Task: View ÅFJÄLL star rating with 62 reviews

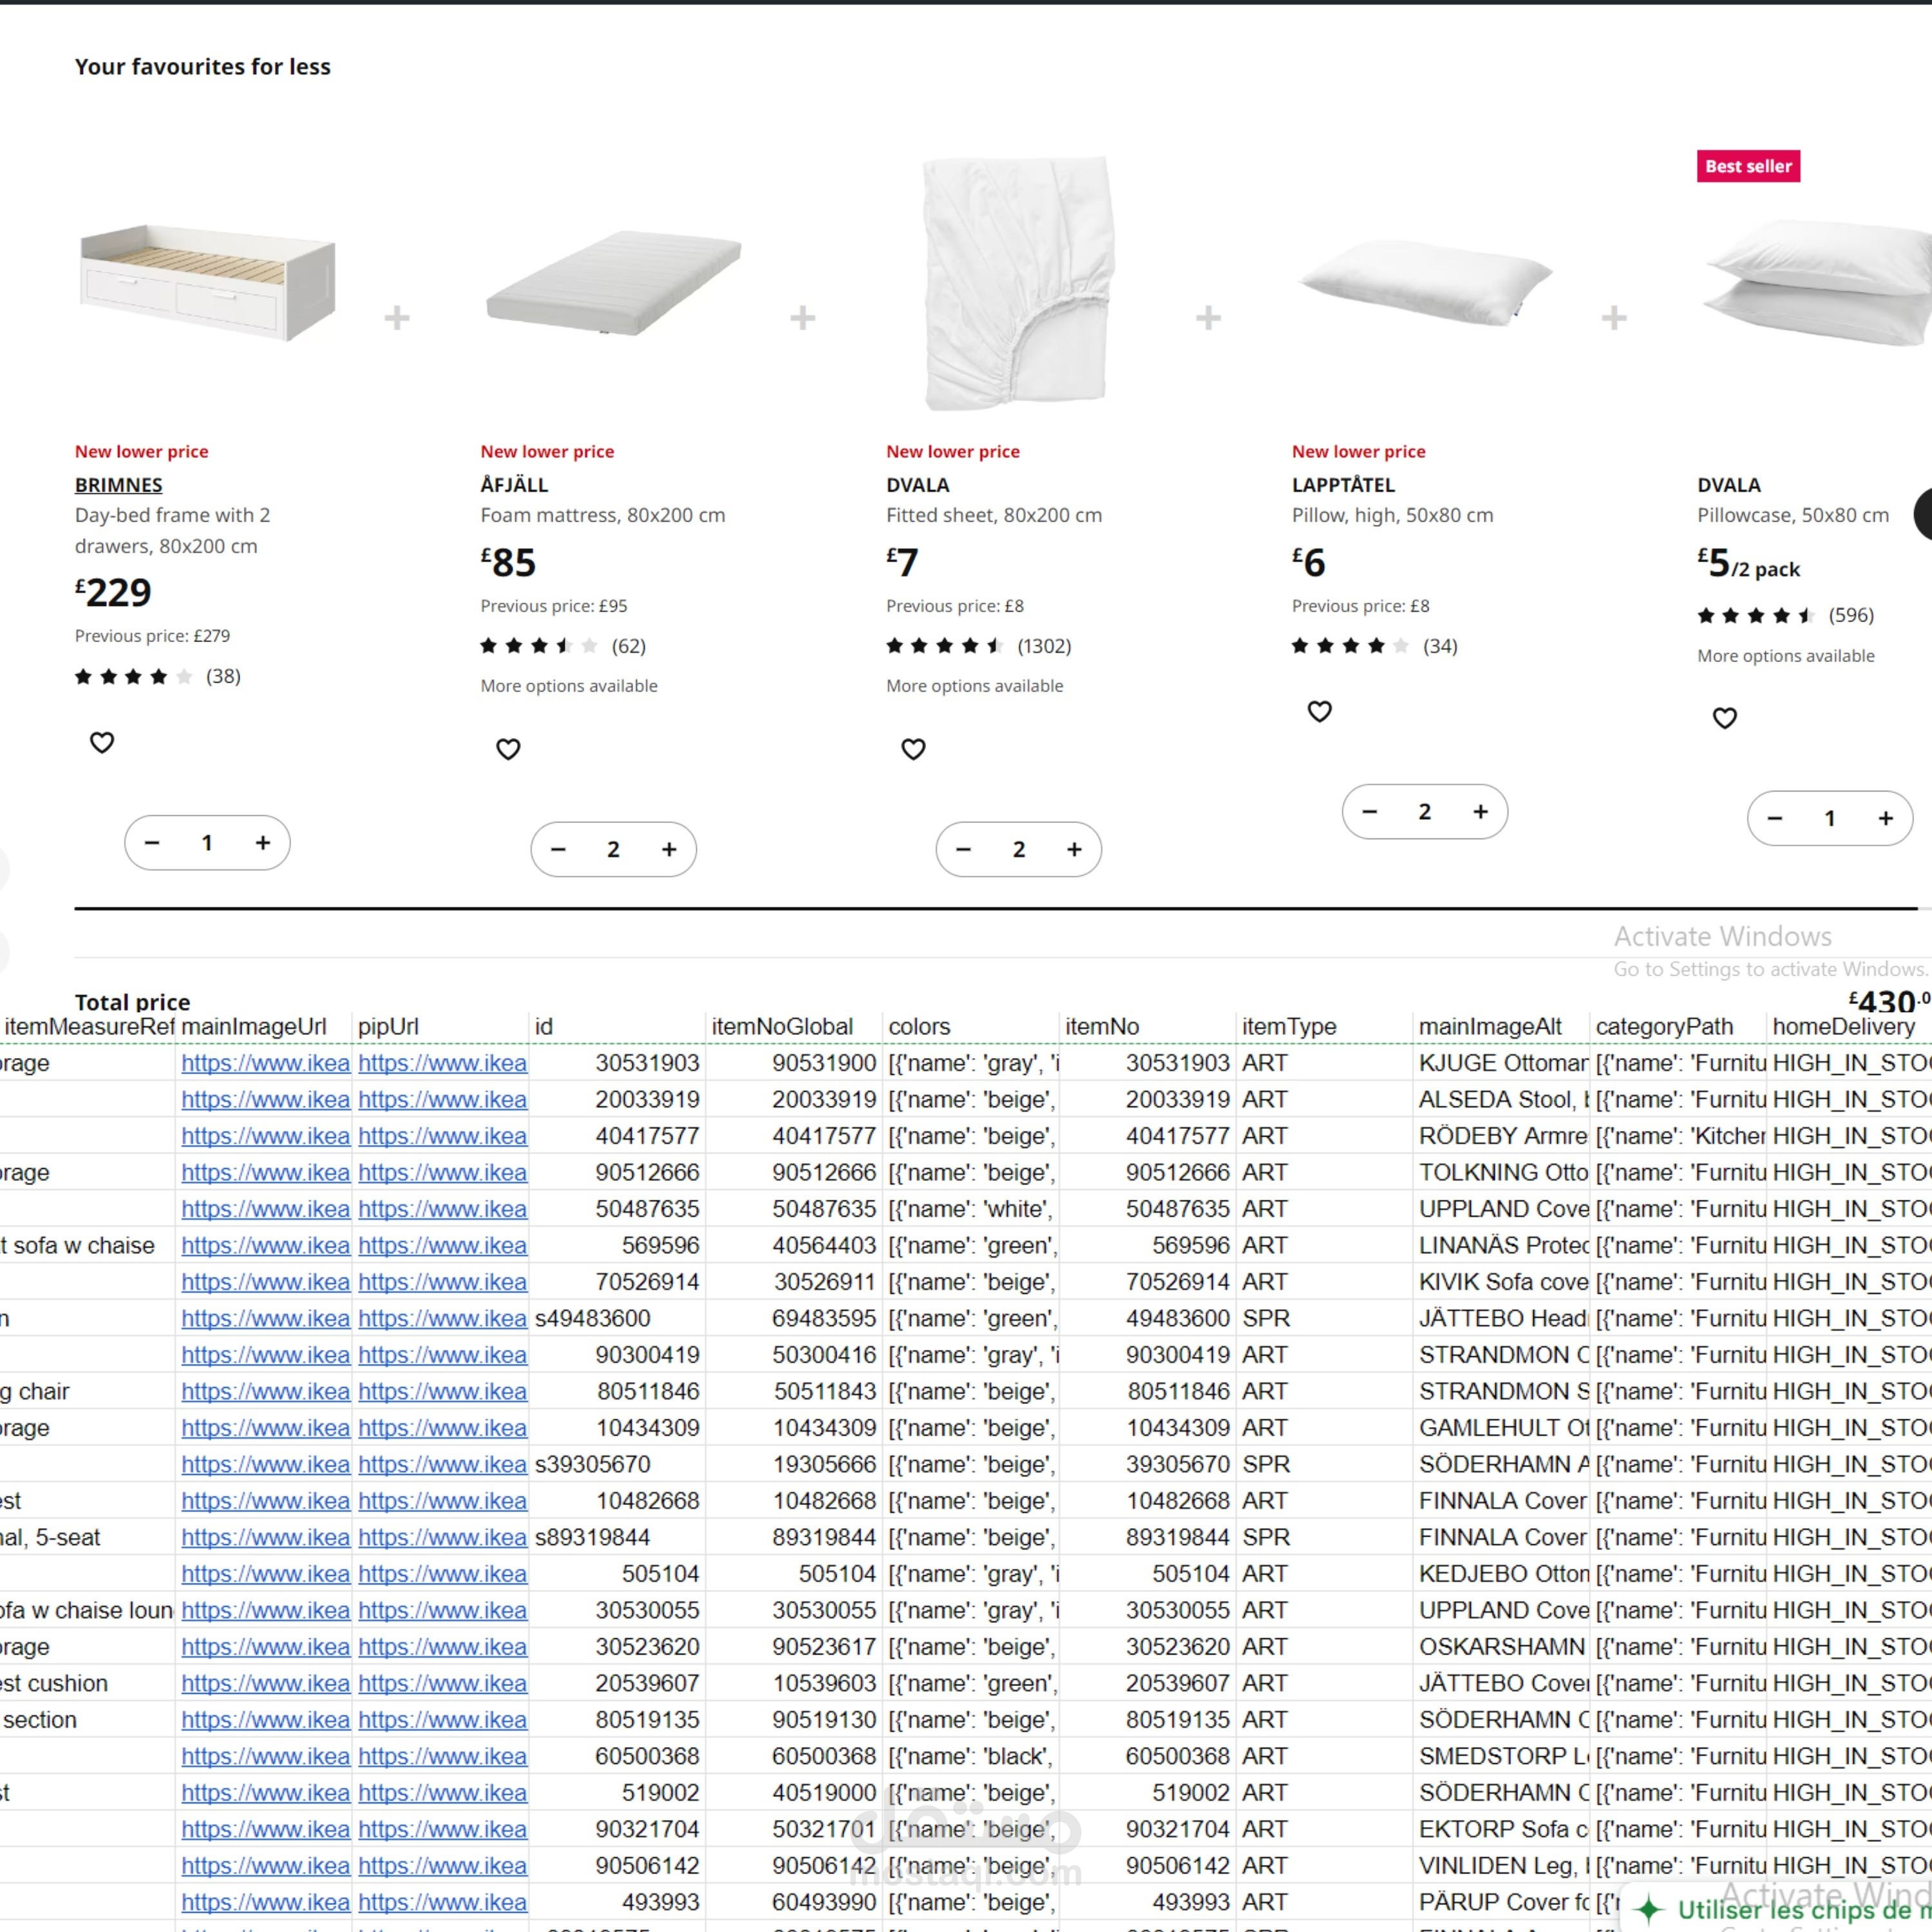Action: (x=563, y=646)
